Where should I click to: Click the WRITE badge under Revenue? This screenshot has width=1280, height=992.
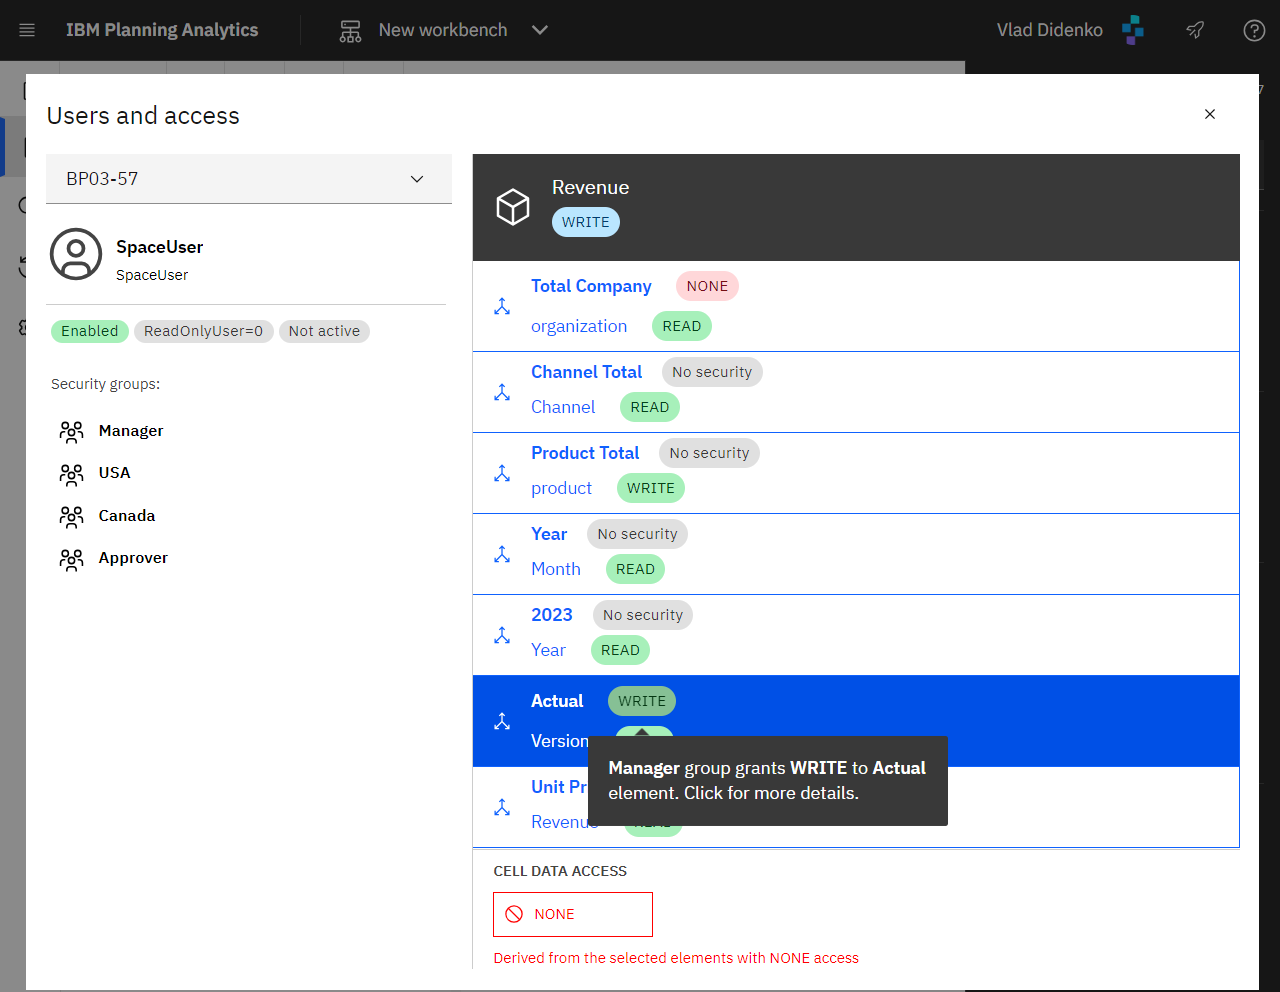pos(586,222)
